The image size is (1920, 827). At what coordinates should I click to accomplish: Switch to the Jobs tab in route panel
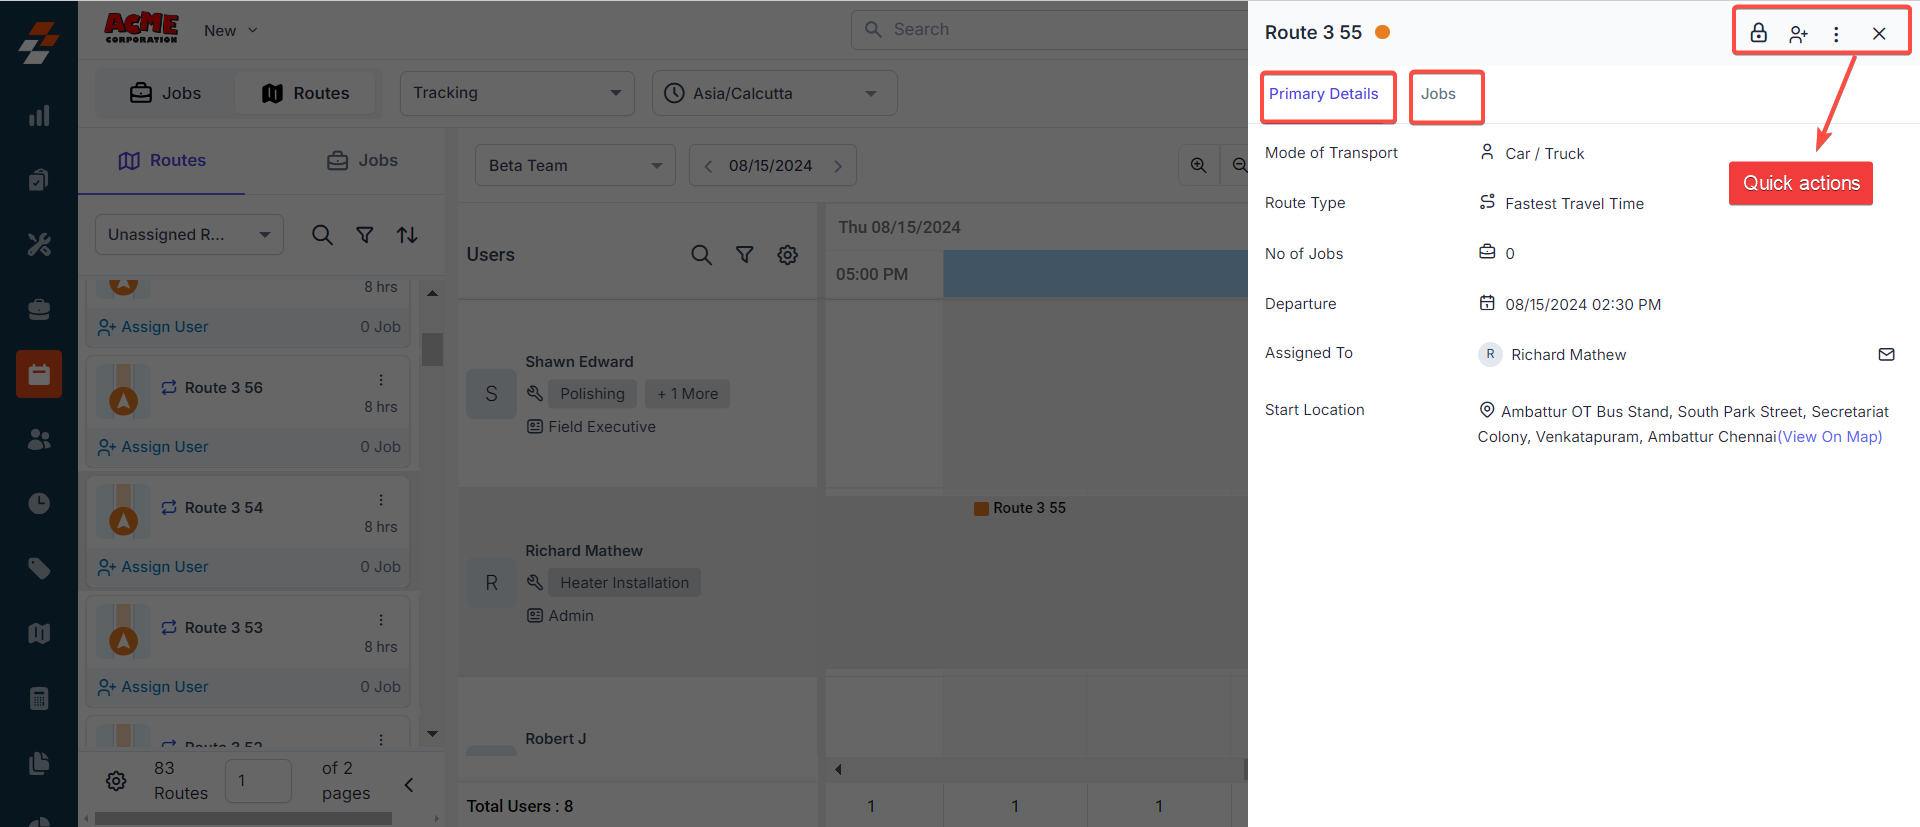point(1438,94)
